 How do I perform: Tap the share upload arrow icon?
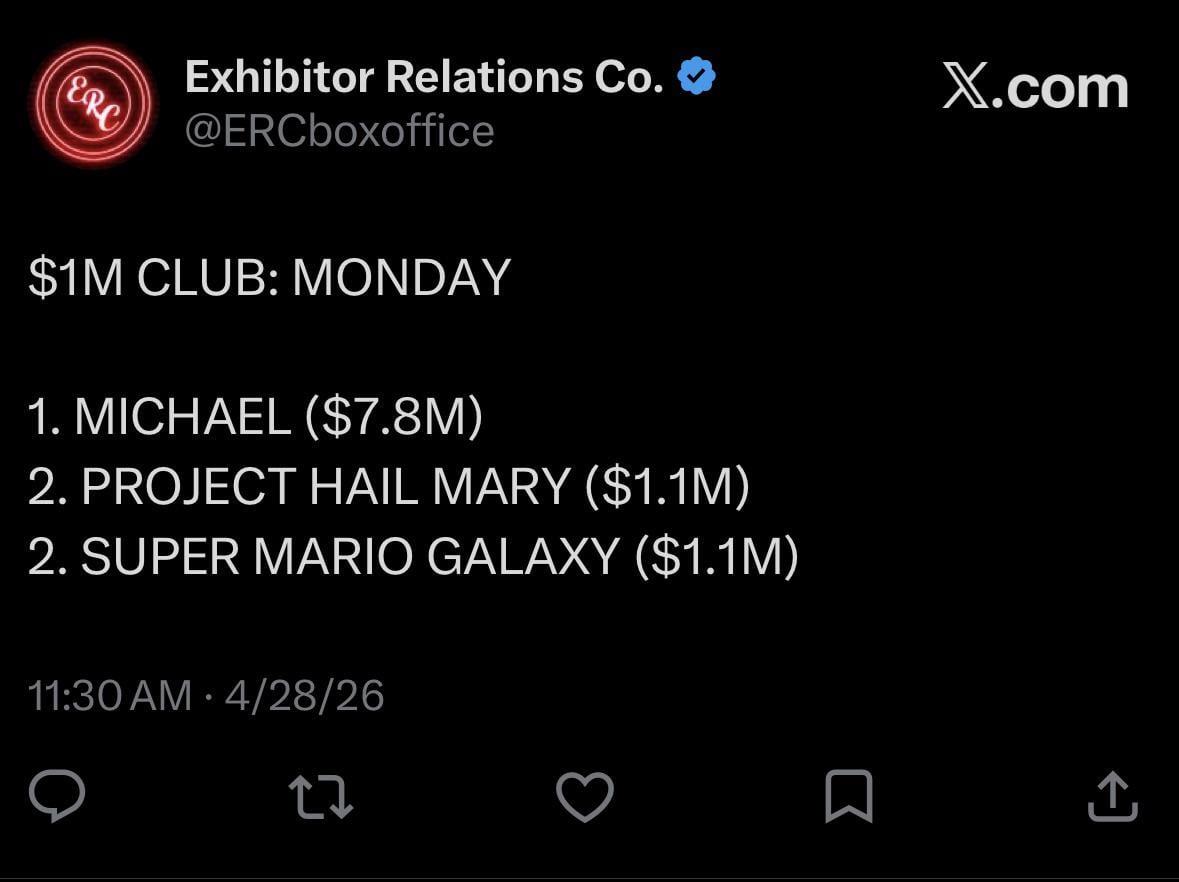(1112, 797)
